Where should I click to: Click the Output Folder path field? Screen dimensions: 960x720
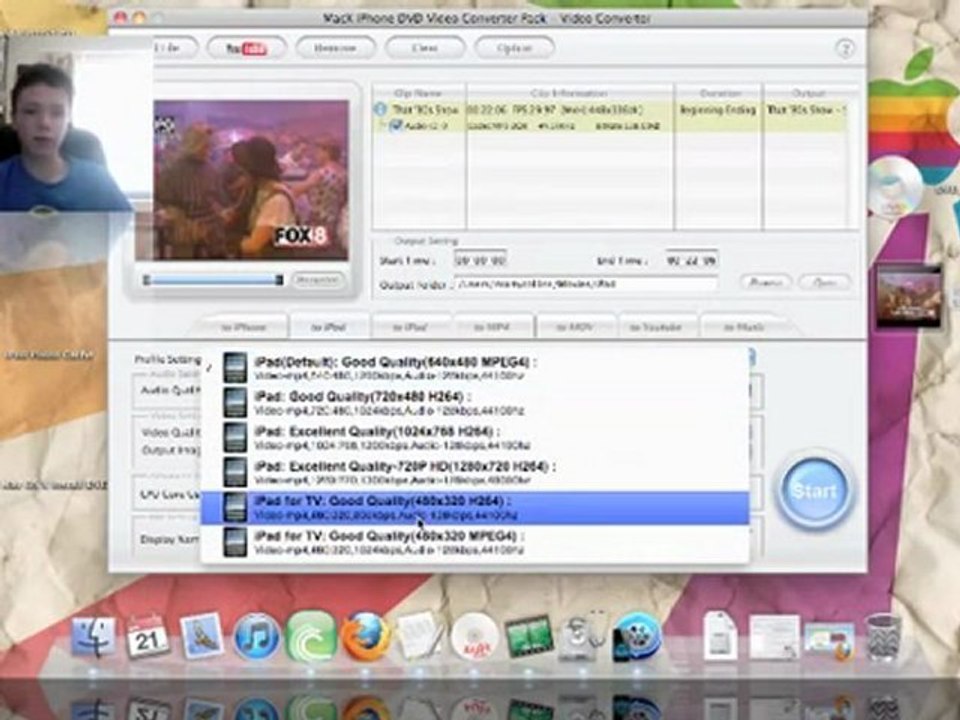point(586,284)
